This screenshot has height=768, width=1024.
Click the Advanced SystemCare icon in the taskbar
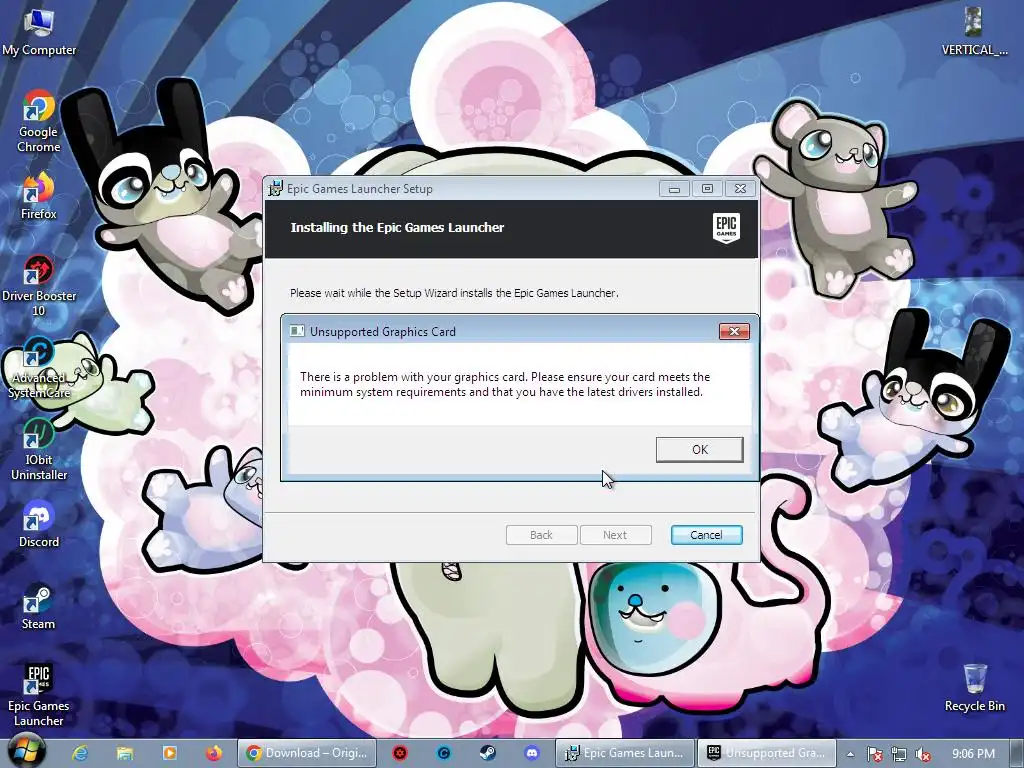pyautogui.click(x=443, y=753)
